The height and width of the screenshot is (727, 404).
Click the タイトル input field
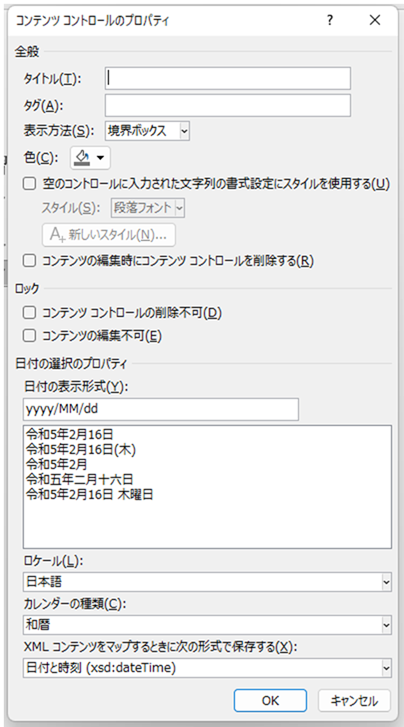pos(228,78)
